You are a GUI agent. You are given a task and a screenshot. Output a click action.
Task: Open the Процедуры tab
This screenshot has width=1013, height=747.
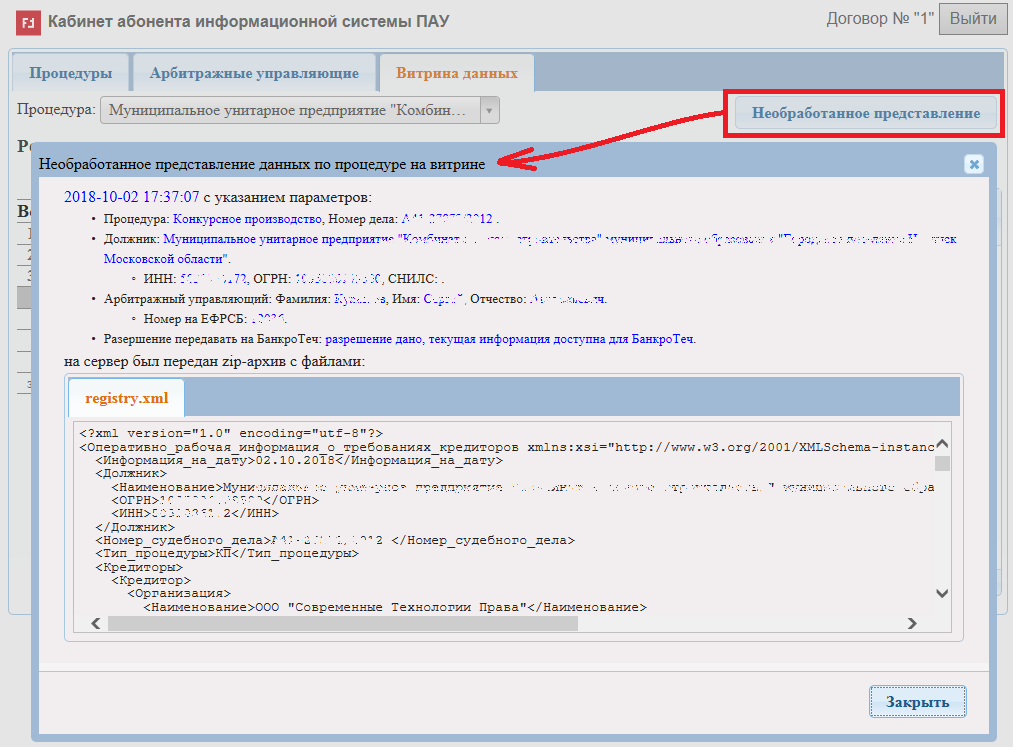tap(70, 73)
